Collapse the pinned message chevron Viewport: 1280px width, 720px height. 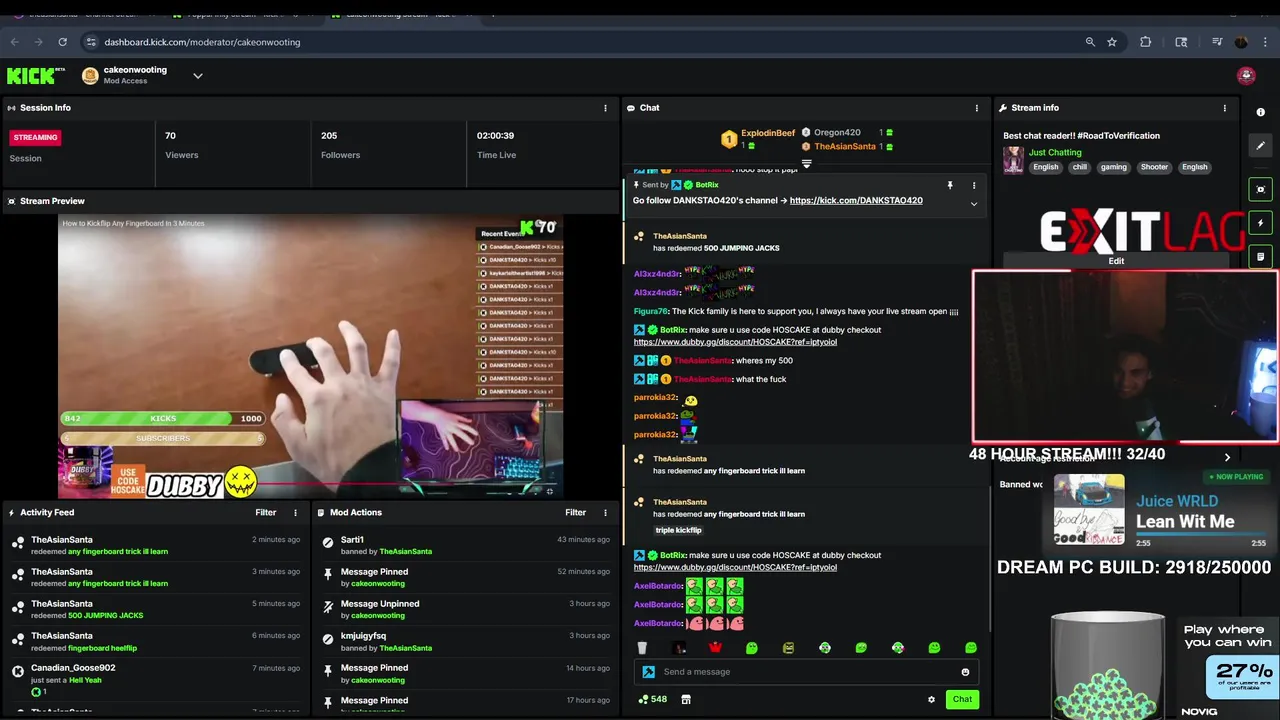tap(974, 204)
